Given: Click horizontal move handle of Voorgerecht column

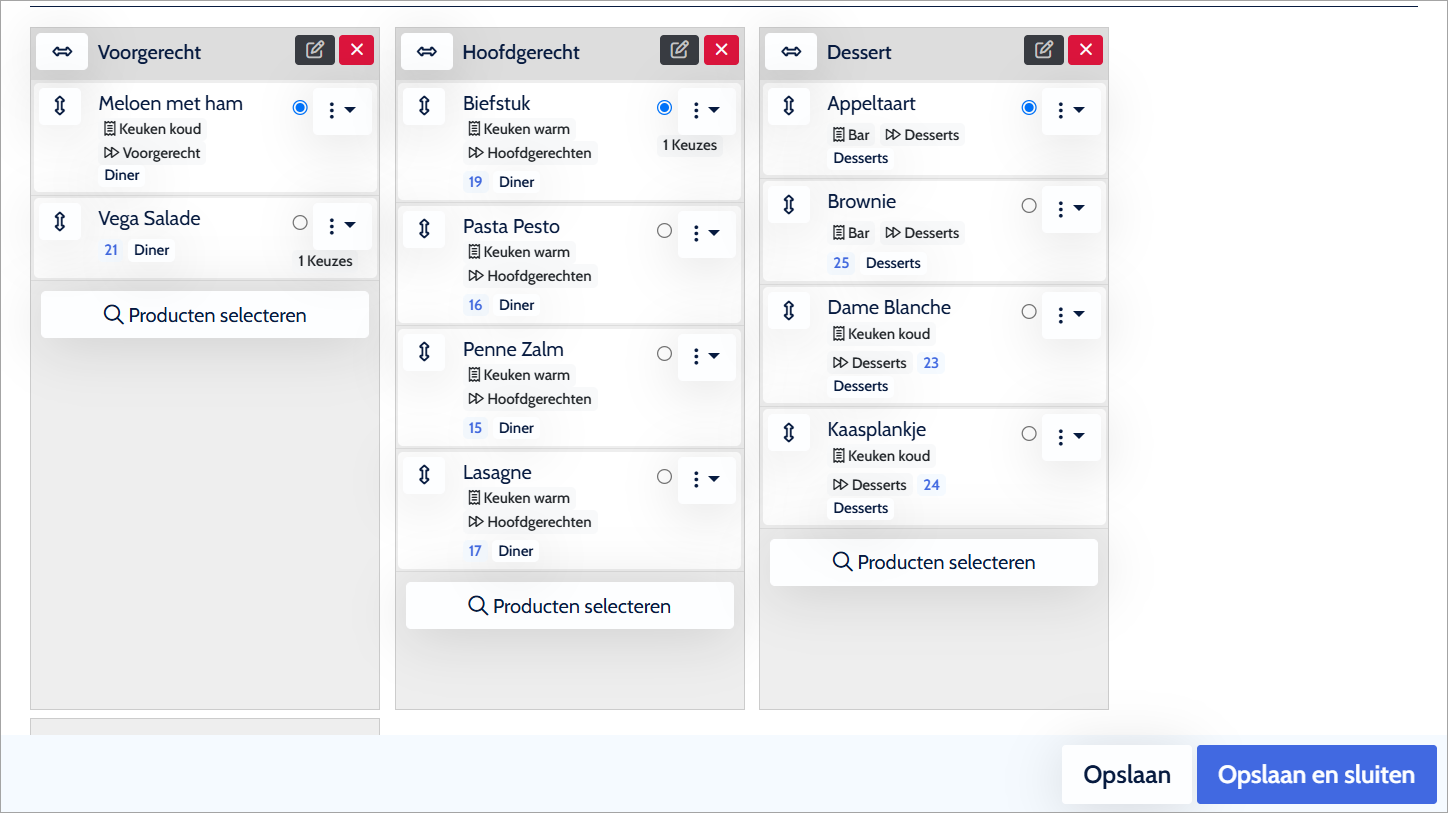Looking at the screenshot, I should (x=62, y=51).
